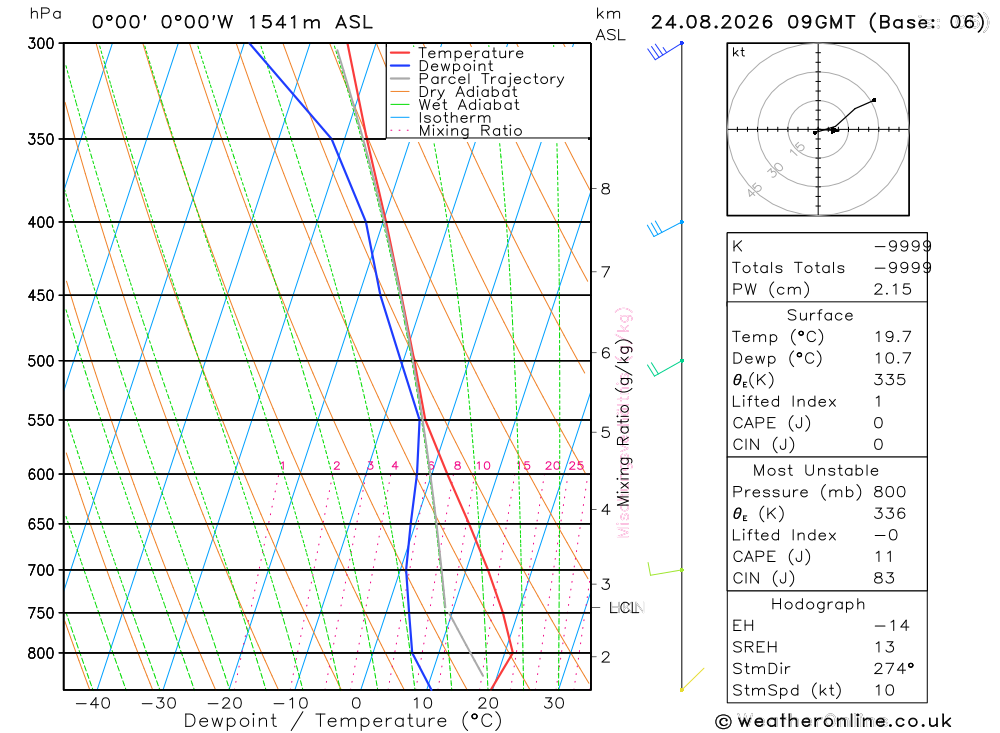Image resolution: width=1000 pixels, height=733 pixels.
Task: Click the Most Unstable CIN value 83
Action: click(x=885, y=579)
